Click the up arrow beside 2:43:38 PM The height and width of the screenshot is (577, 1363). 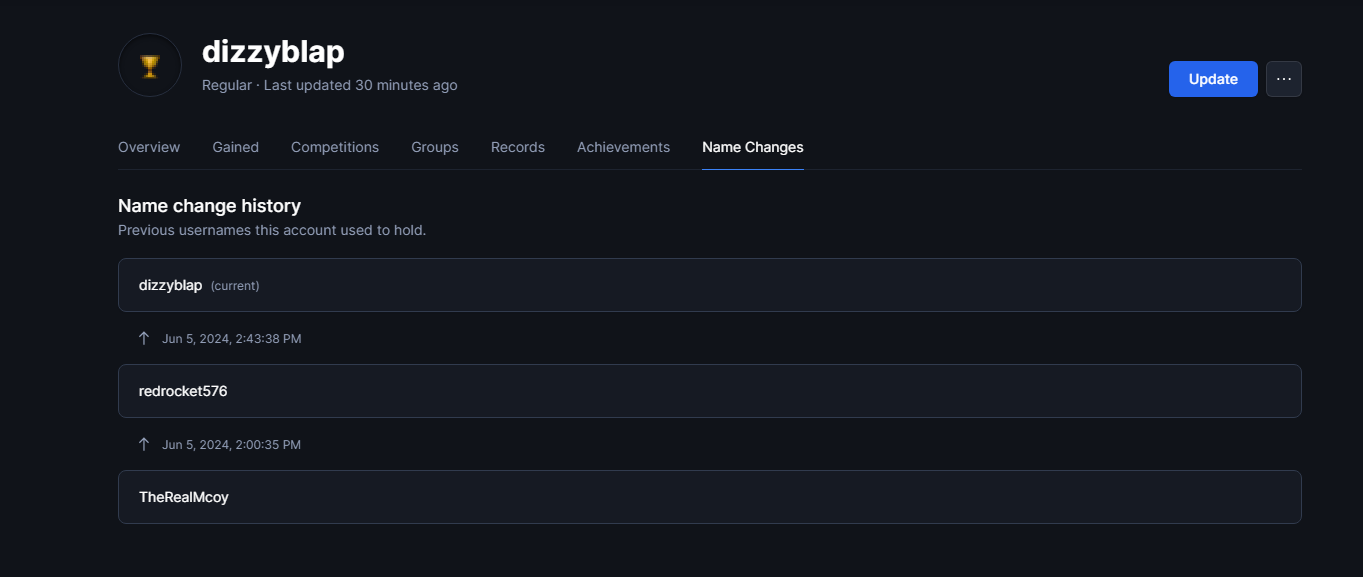144,339
